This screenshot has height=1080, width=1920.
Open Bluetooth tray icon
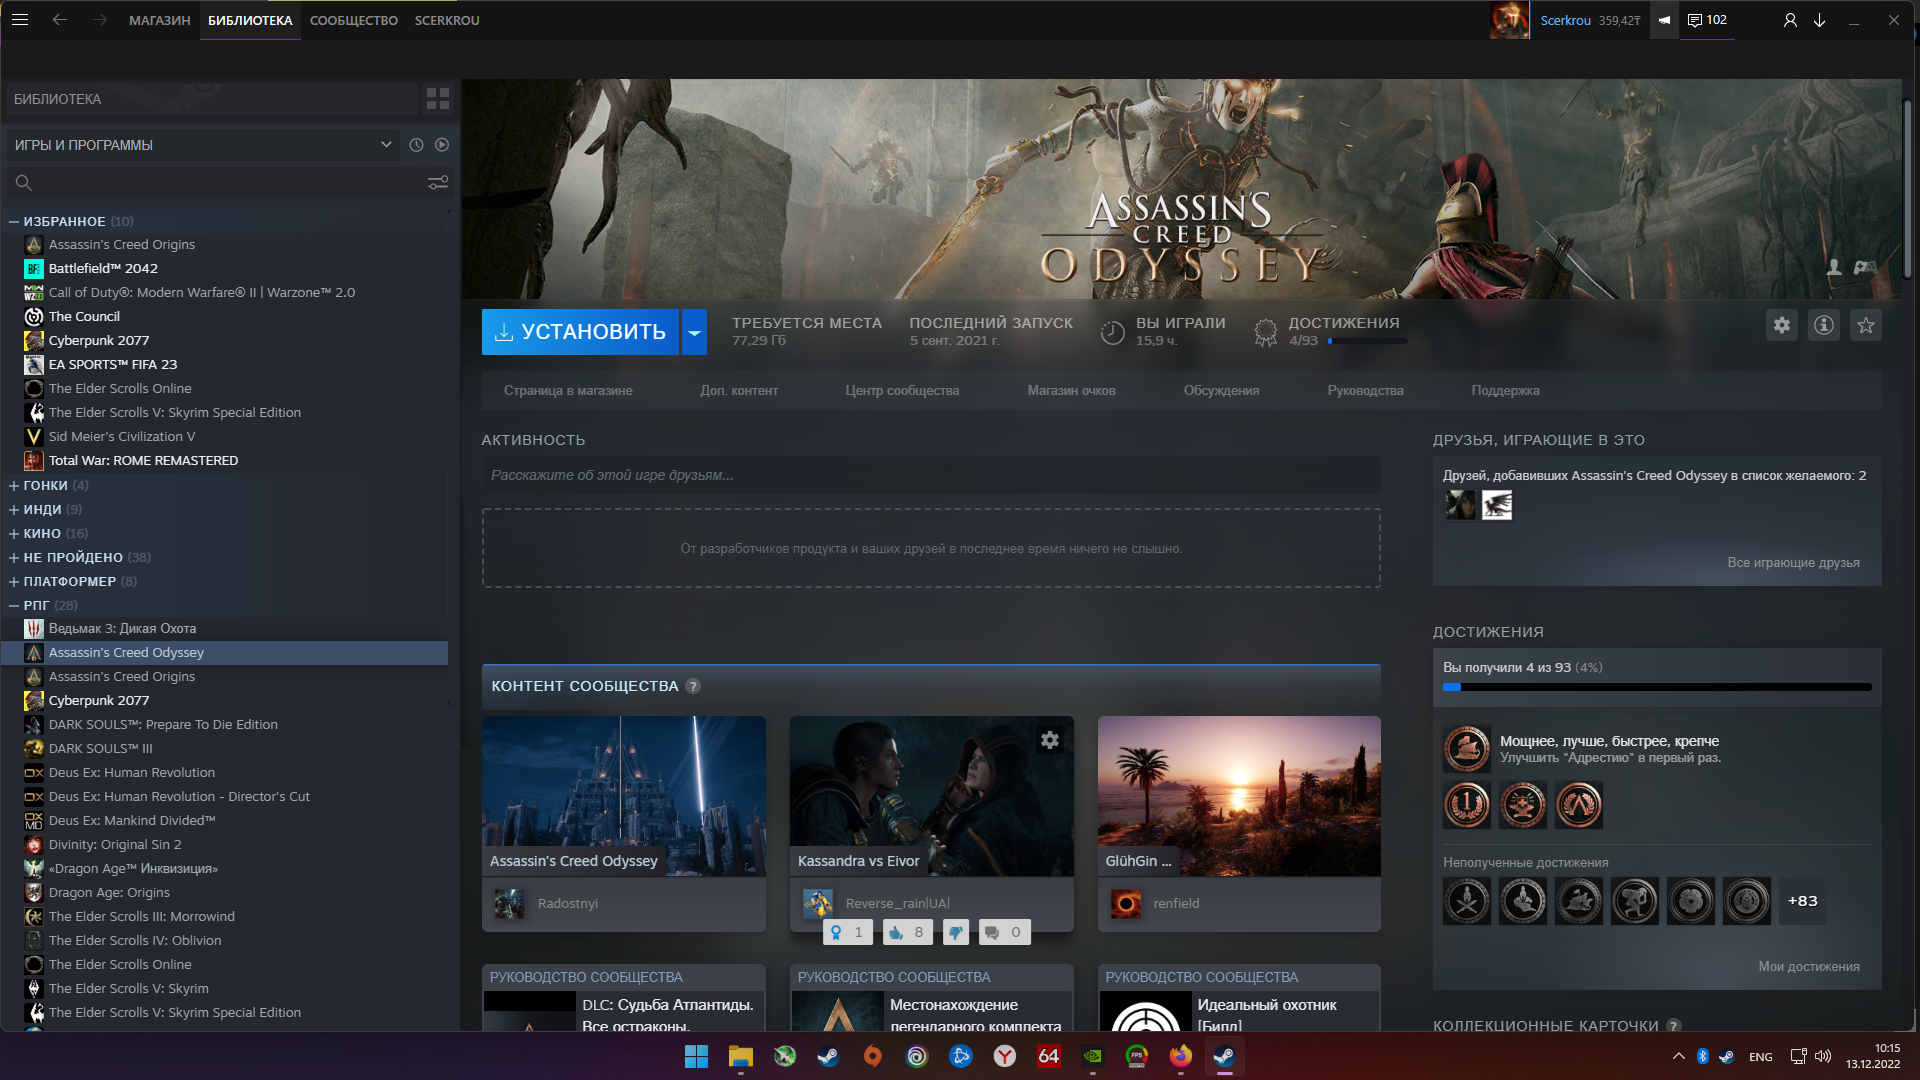(x=1703, y=1056)
